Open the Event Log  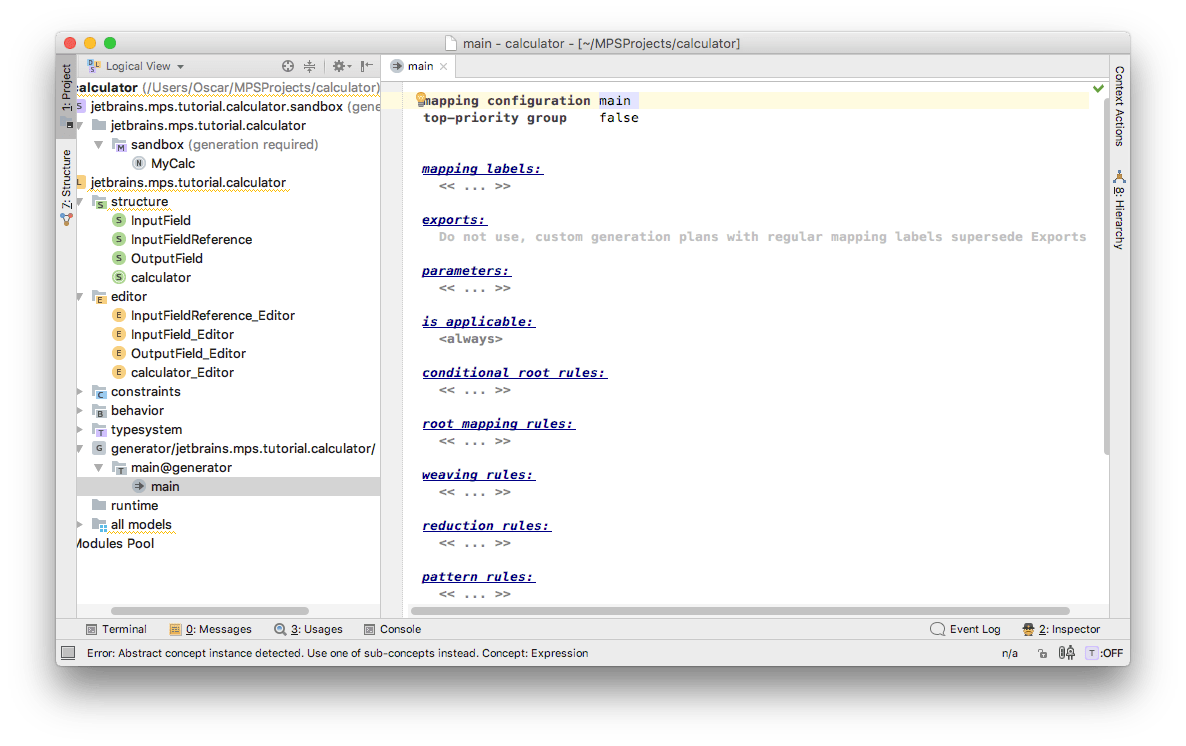point(965,629)
